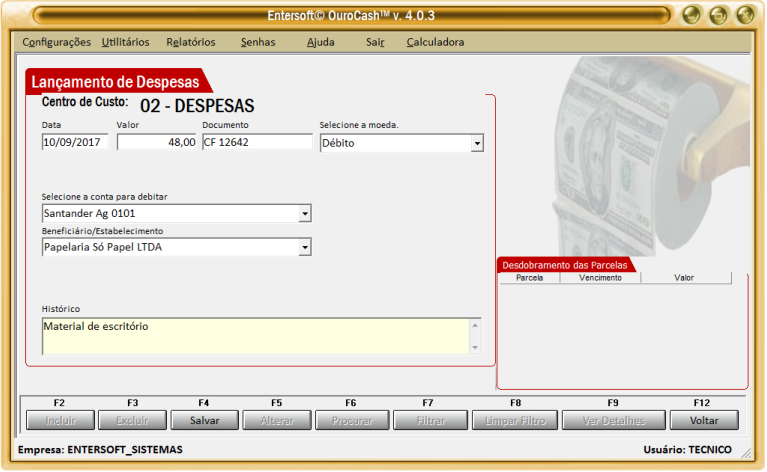Screen dimensions: 767x472
Task: Click the Histórico text area
Action: (255, 336)
